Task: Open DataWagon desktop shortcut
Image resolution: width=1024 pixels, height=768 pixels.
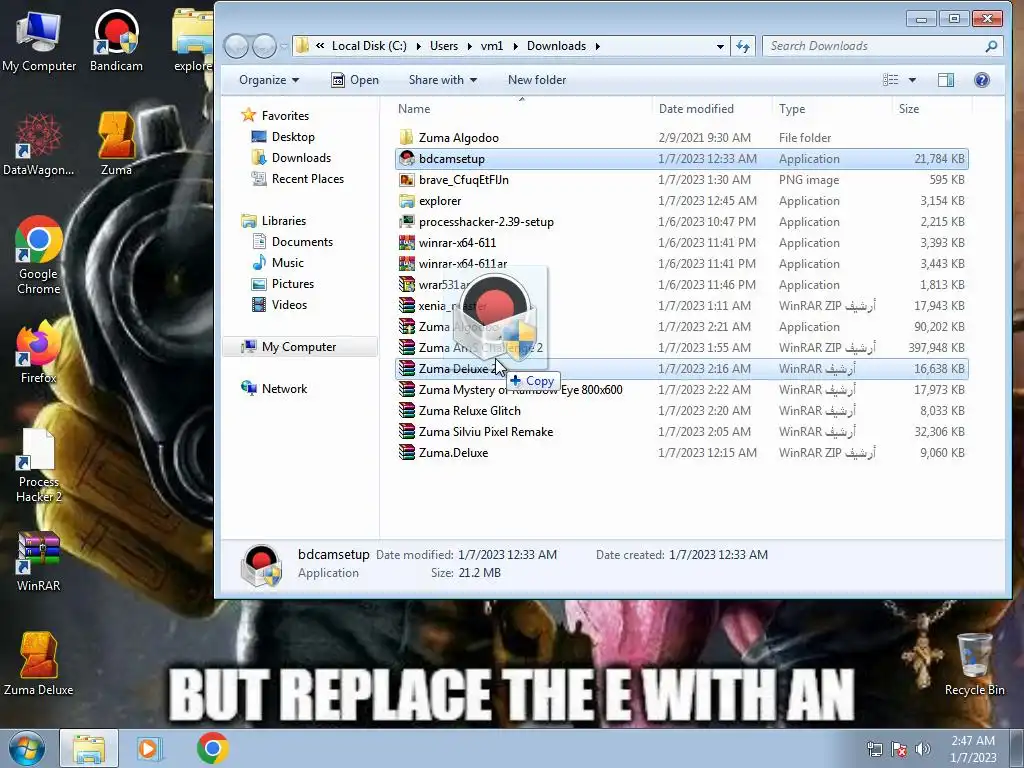Action: [x=39, y=145]
